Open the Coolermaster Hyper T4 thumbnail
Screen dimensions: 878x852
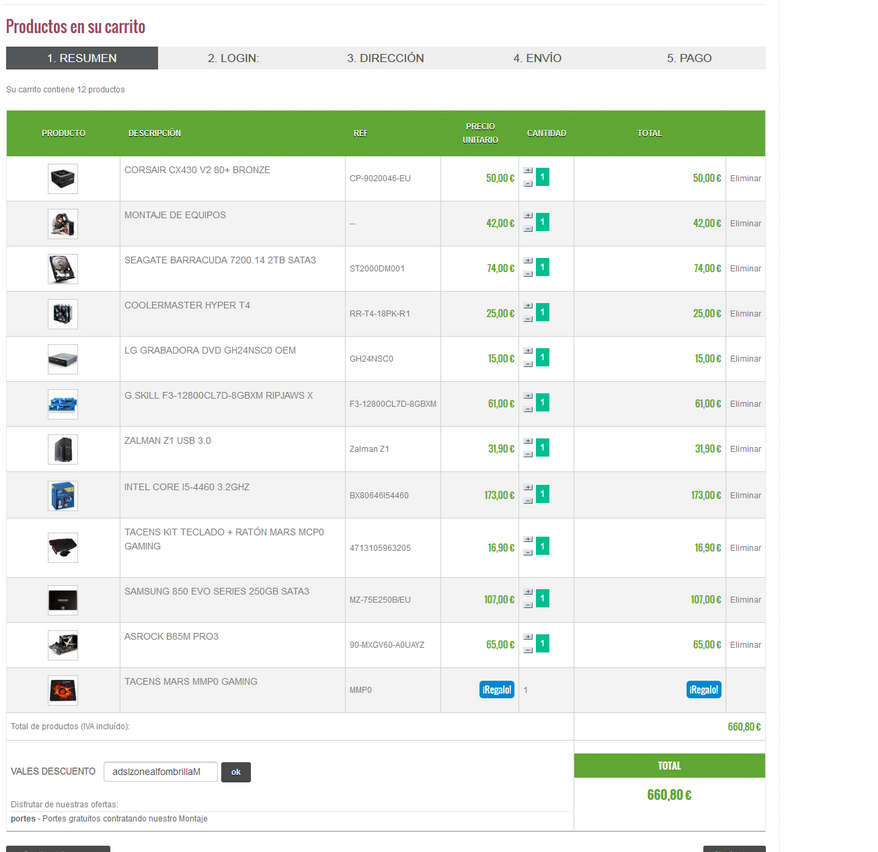coord(63,314)
